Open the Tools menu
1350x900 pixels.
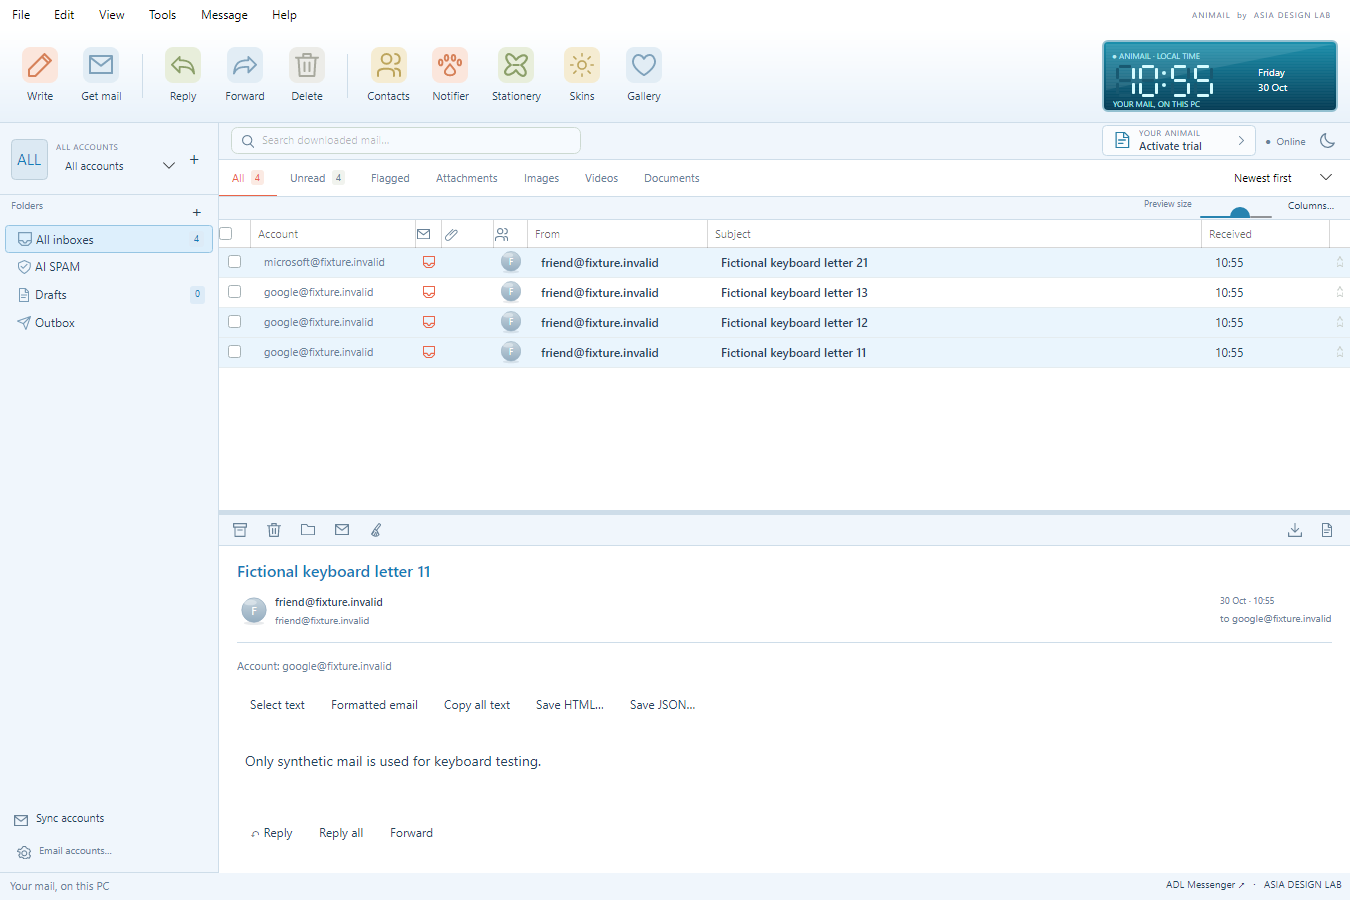click(x=162, y=15)
